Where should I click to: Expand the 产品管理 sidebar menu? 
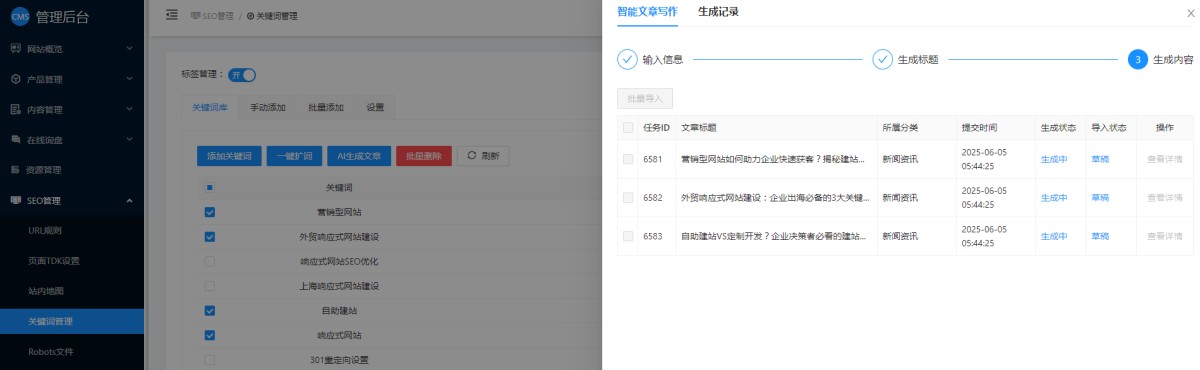click(x=72, y=79)
